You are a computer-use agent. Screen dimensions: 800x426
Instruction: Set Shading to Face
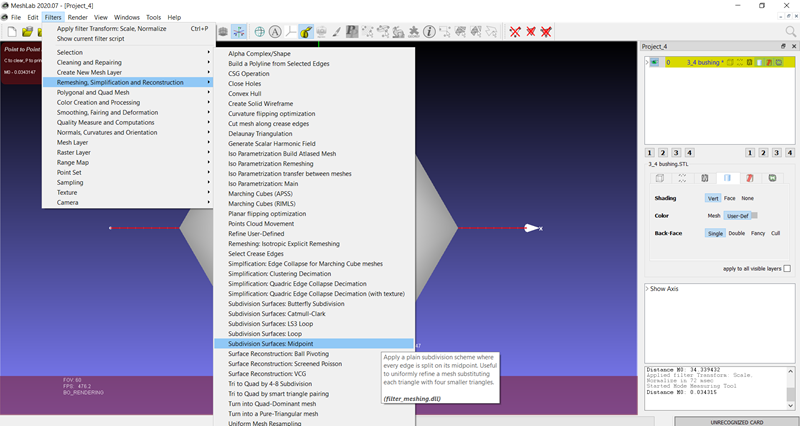(730, 198)
